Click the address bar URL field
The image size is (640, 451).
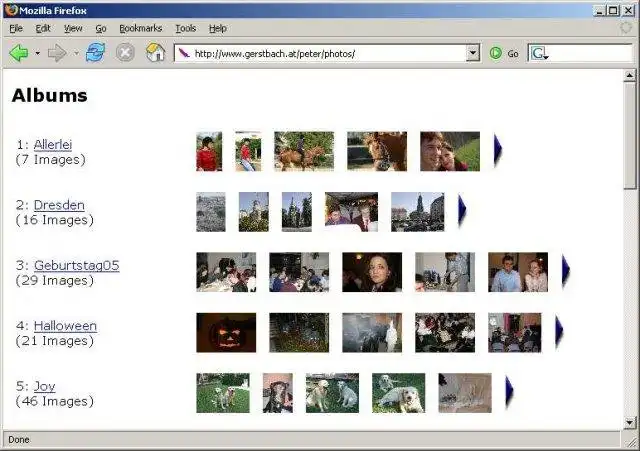tap(329, 53)
